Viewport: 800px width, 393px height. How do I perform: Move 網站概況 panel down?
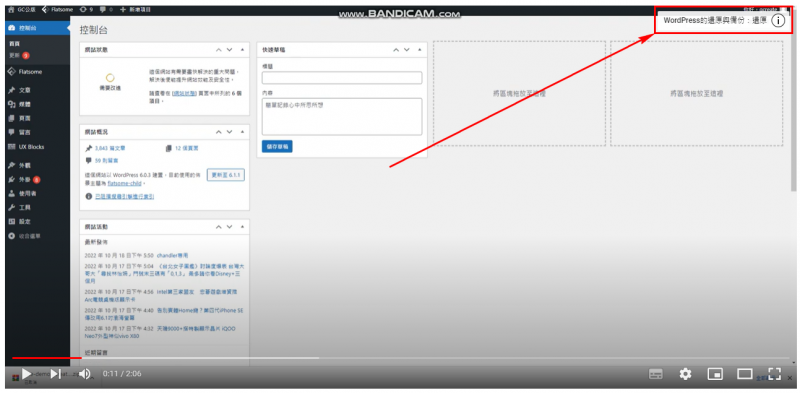[x=230, y=132]
